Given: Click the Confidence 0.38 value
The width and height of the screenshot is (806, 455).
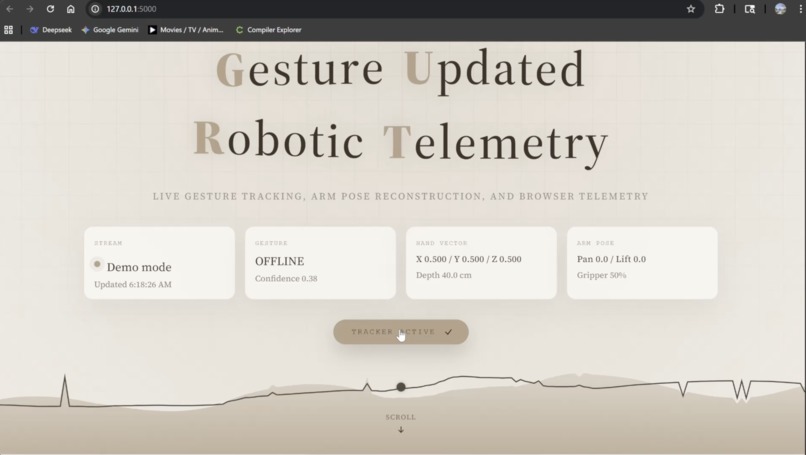Looking at the screenshot, I should point(286,279).
